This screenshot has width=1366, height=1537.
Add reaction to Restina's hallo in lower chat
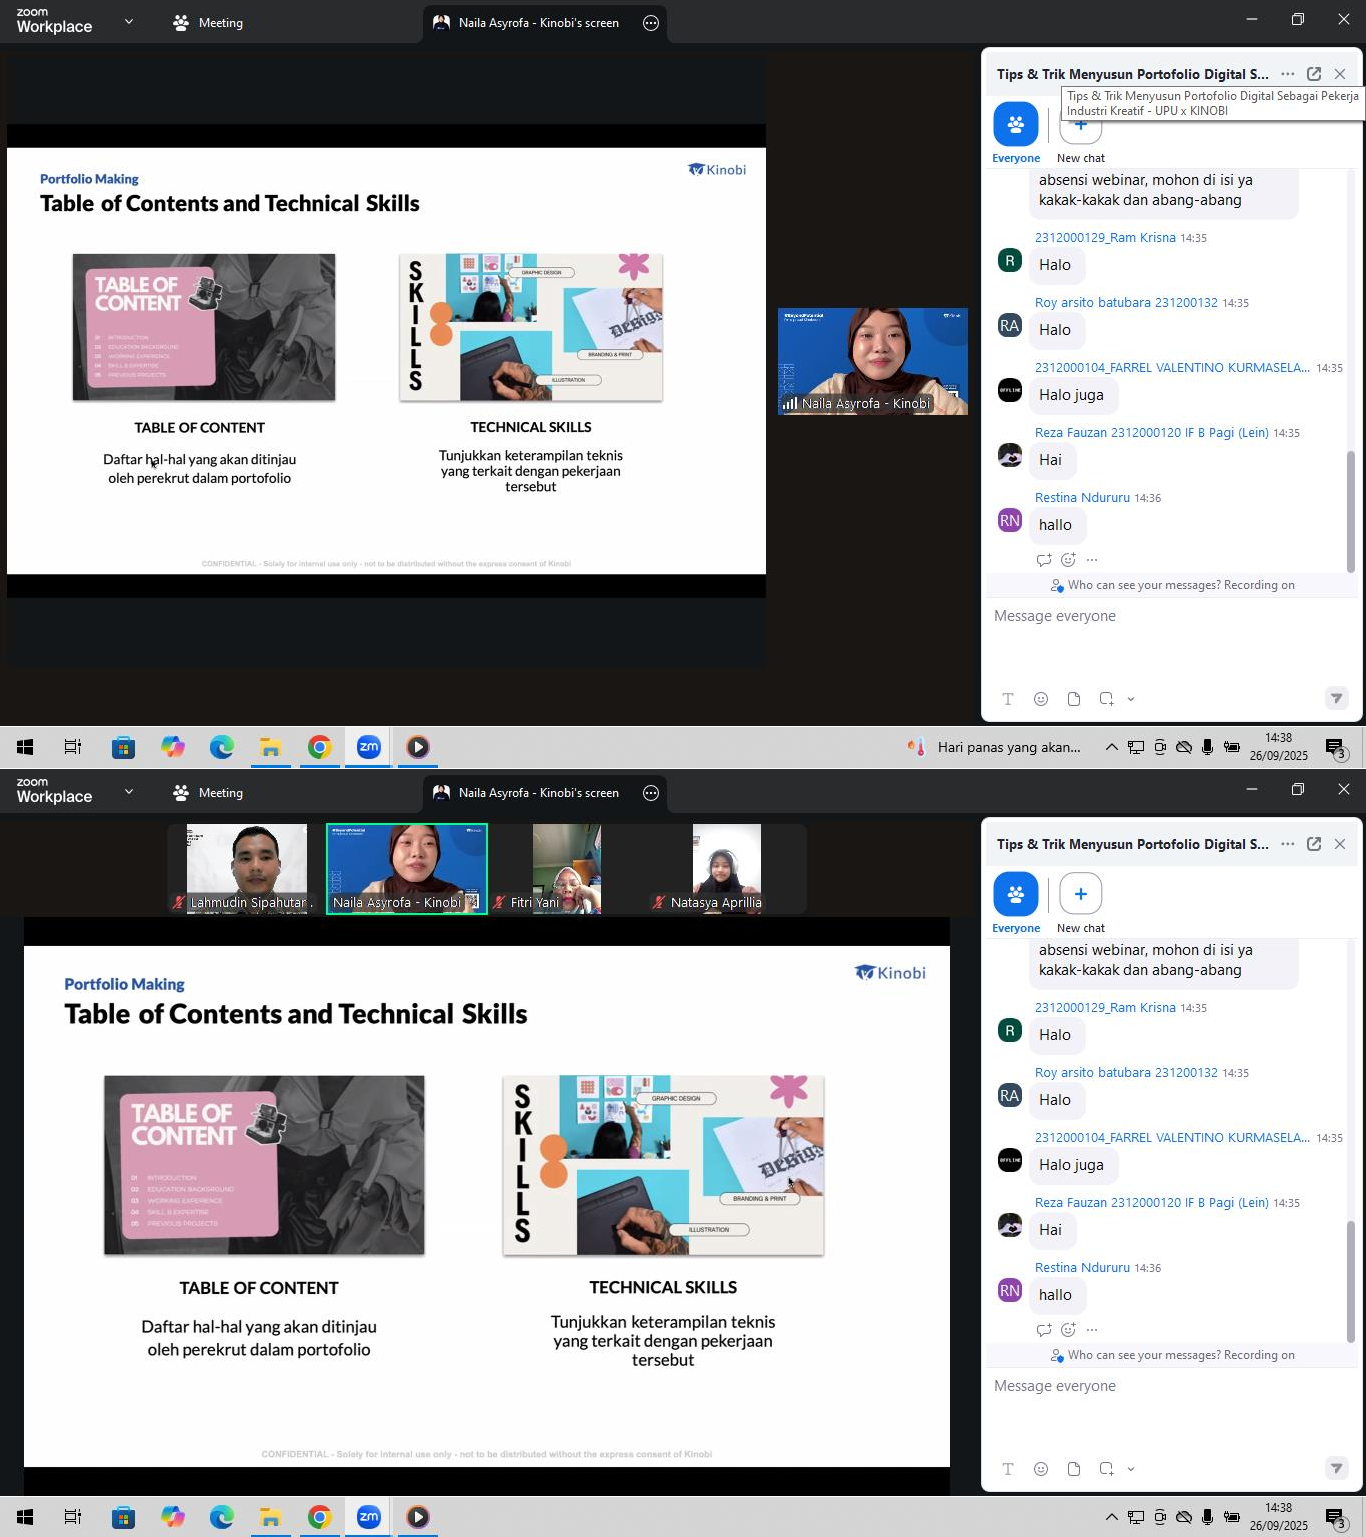coord(1068,1330)
